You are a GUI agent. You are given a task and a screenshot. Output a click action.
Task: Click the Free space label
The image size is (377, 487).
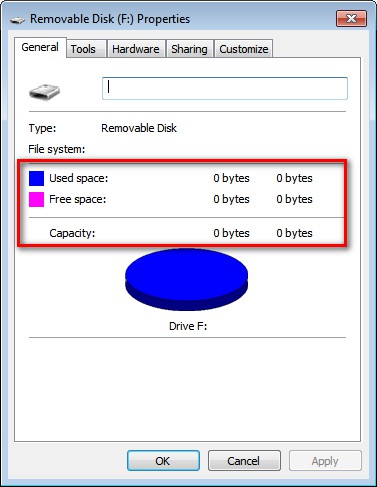[78, 199]
